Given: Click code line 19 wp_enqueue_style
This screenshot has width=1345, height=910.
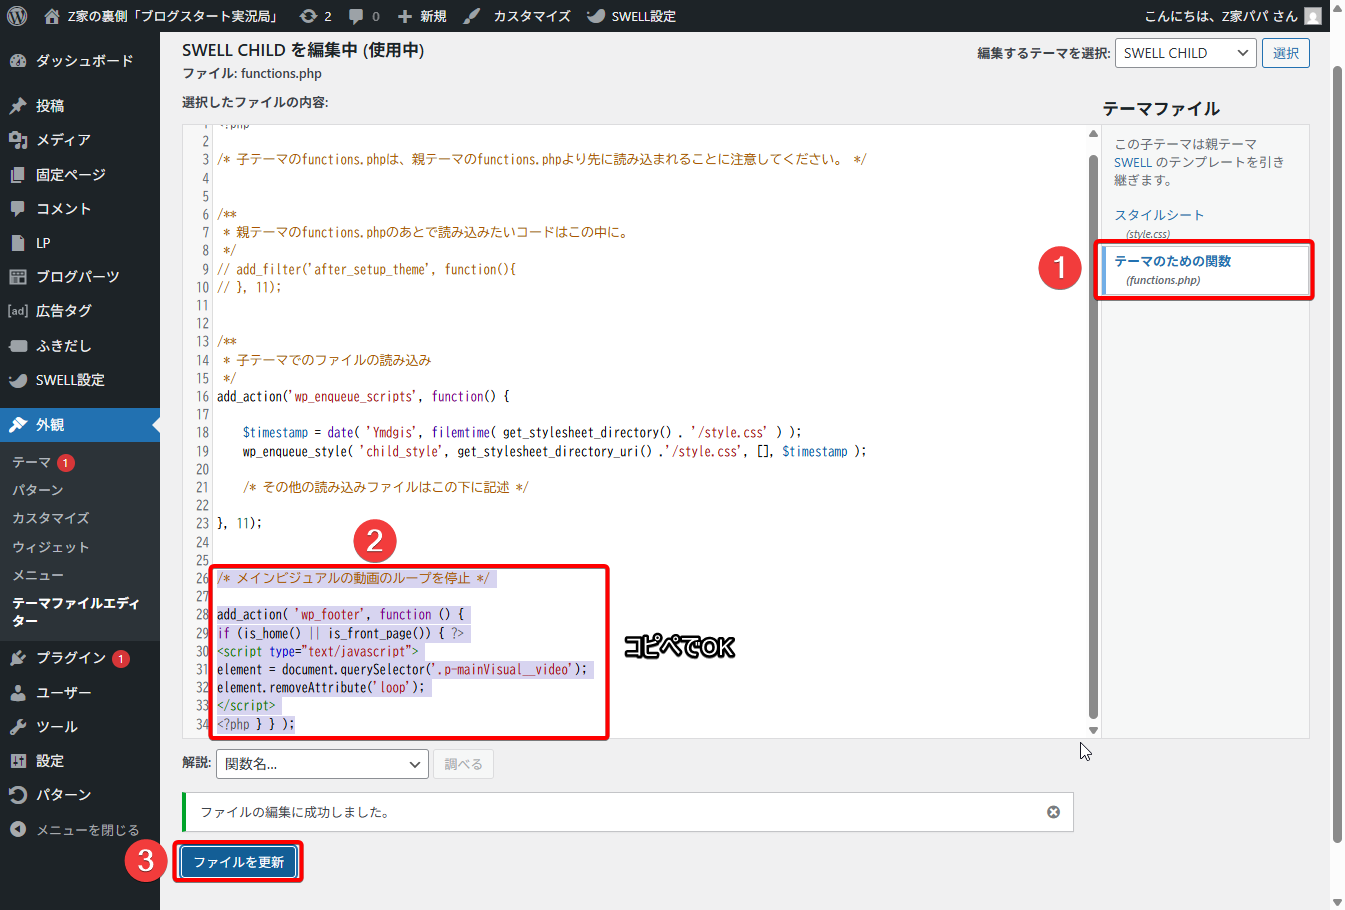Looking at the screenshot, I should click(554, 451).
